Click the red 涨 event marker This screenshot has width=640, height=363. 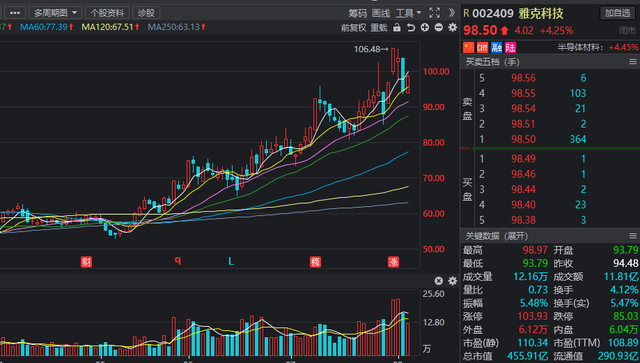coord(393,262)
